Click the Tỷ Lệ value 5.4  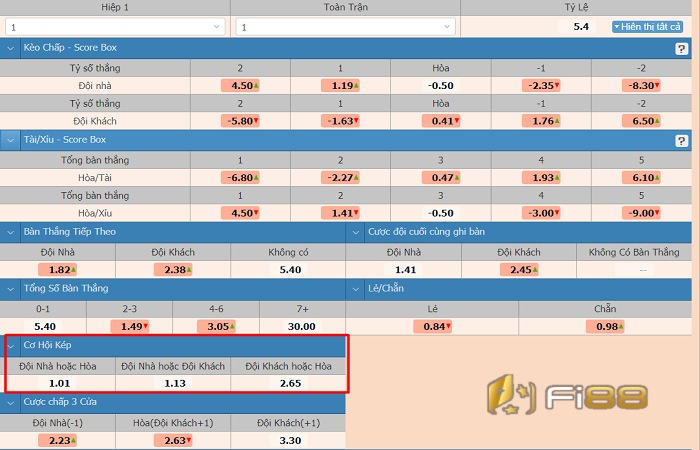coord(579,27)
